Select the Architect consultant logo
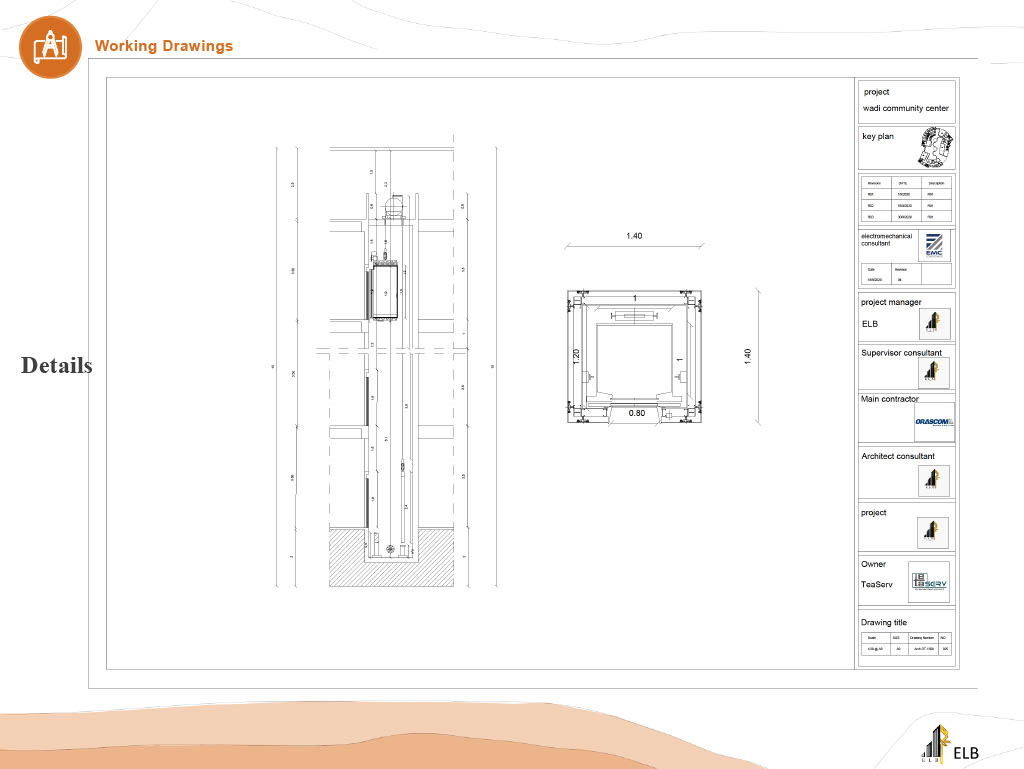Screen dimensions: 1024x769 pos(934,479)
